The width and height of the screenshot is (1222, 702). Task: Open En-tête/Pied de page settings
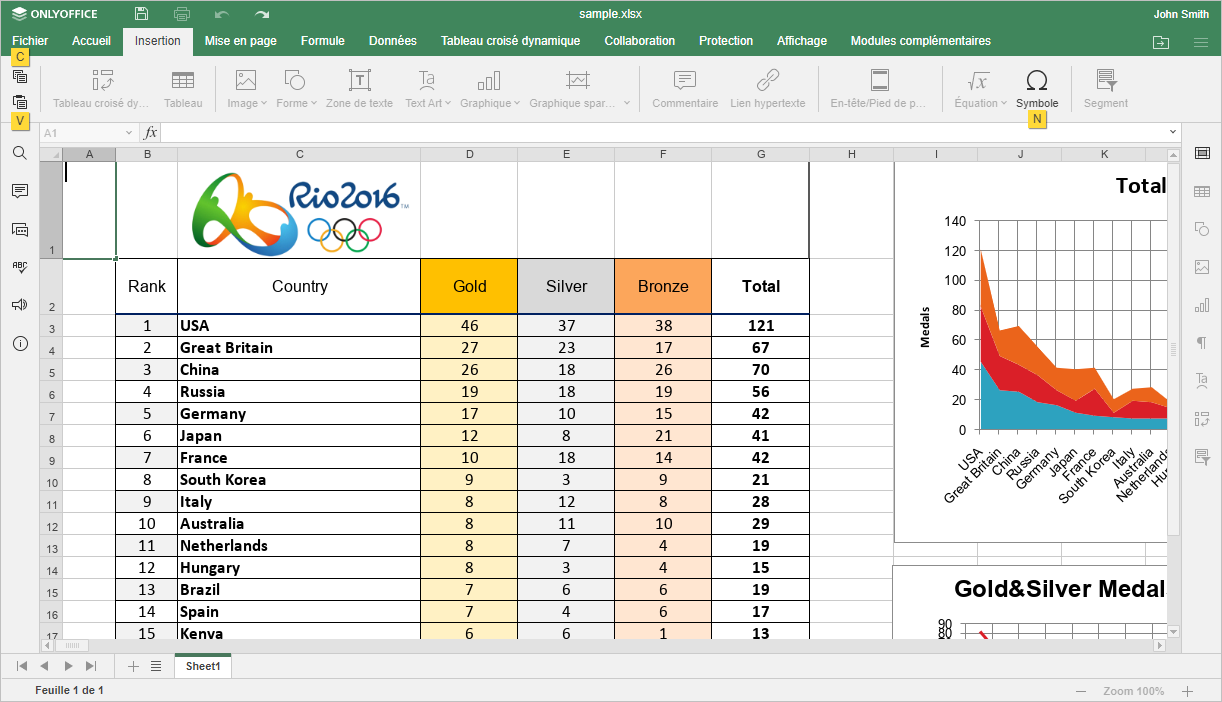[880, 89]
